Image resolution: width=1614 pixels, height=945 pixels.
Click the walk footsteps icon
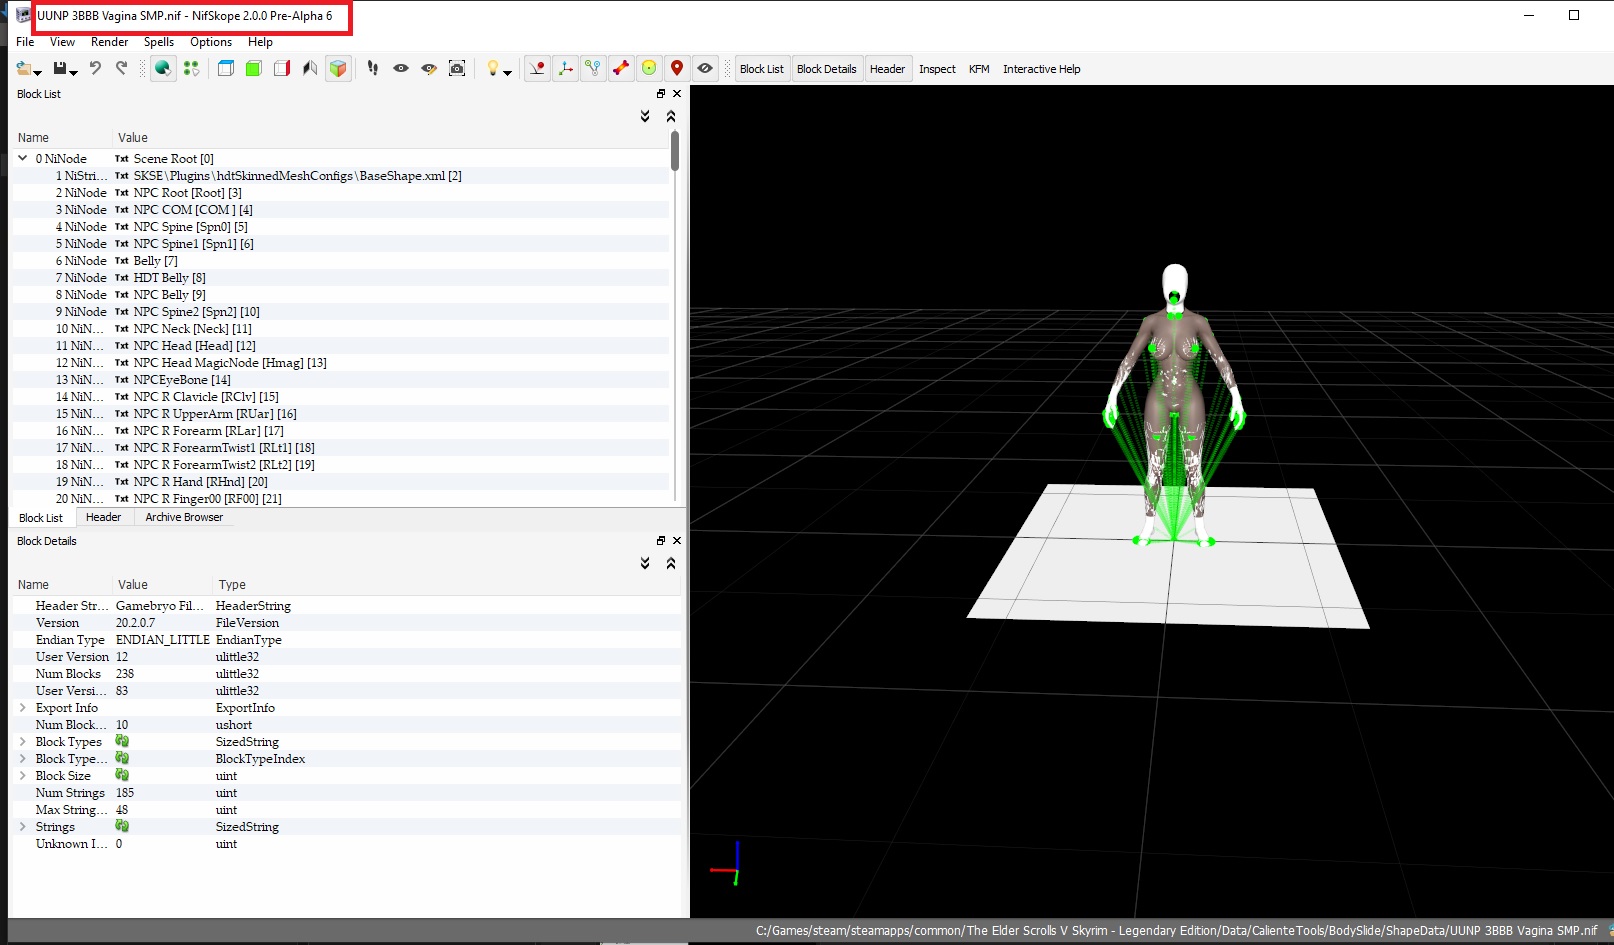point(373,68)
